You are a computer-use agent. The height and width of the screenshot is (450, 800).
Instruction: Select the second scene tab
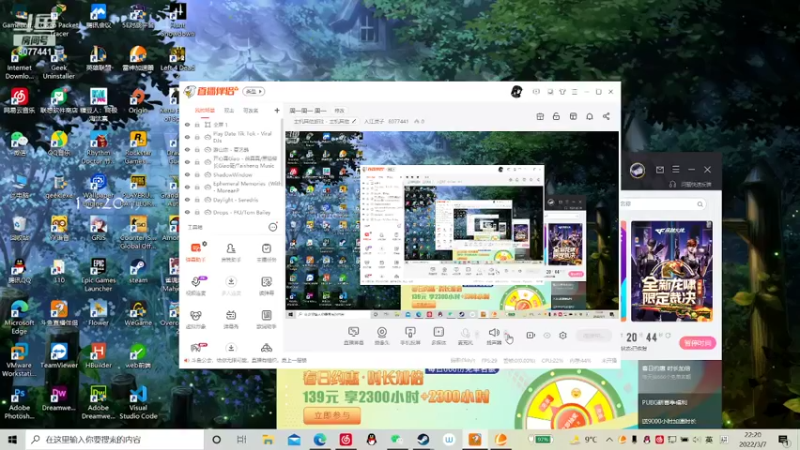[x=229, y=110]
